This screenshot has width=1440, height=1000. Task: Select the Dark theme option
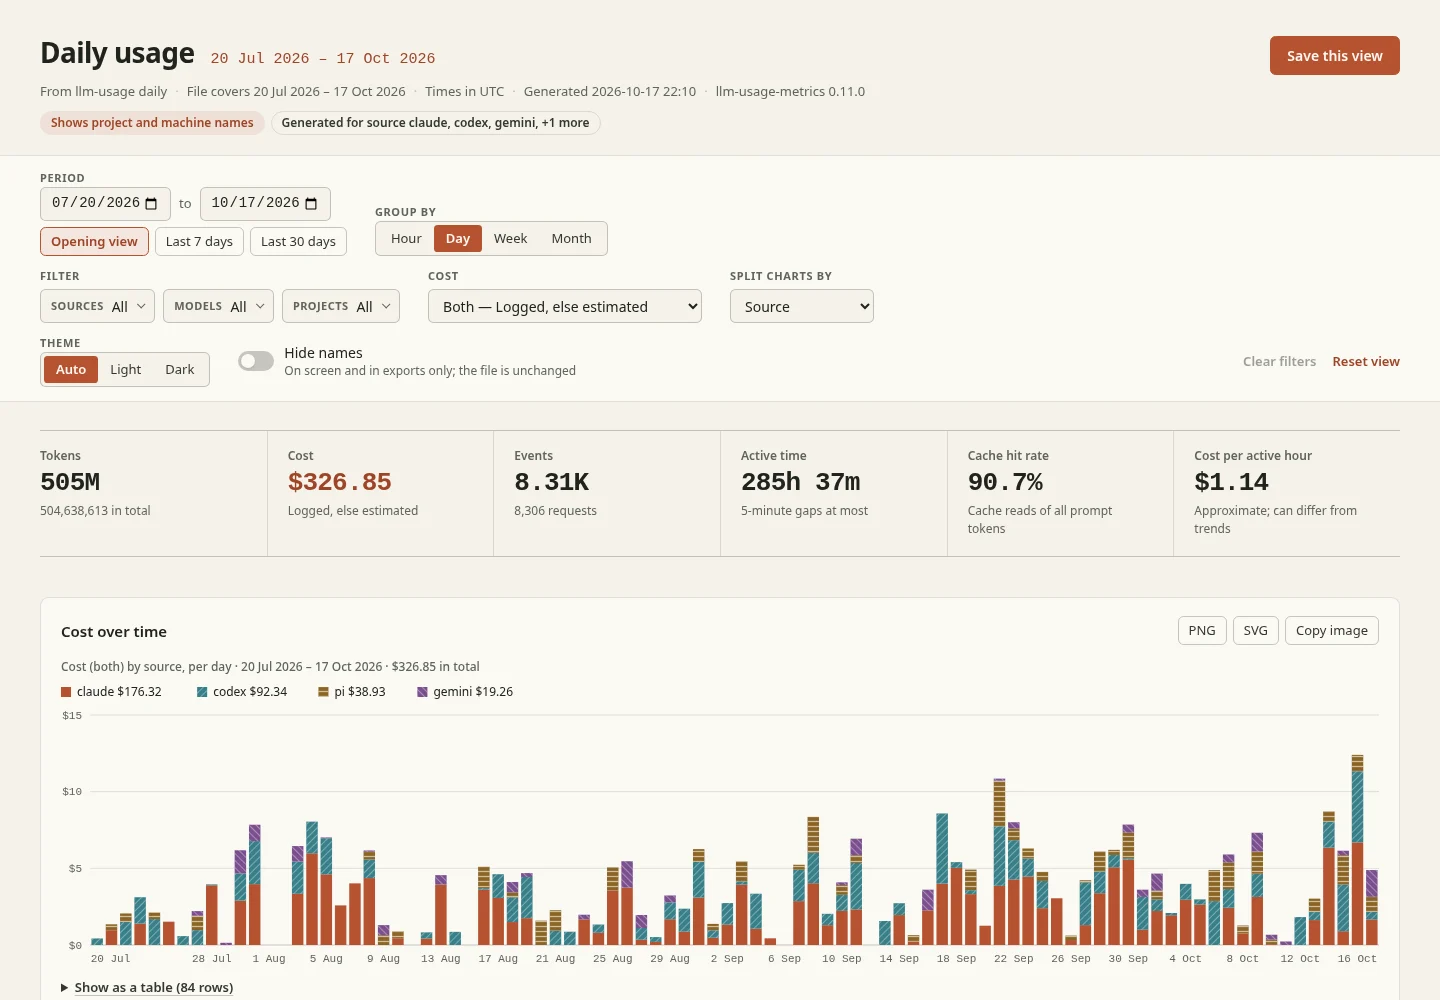point(180,369)
